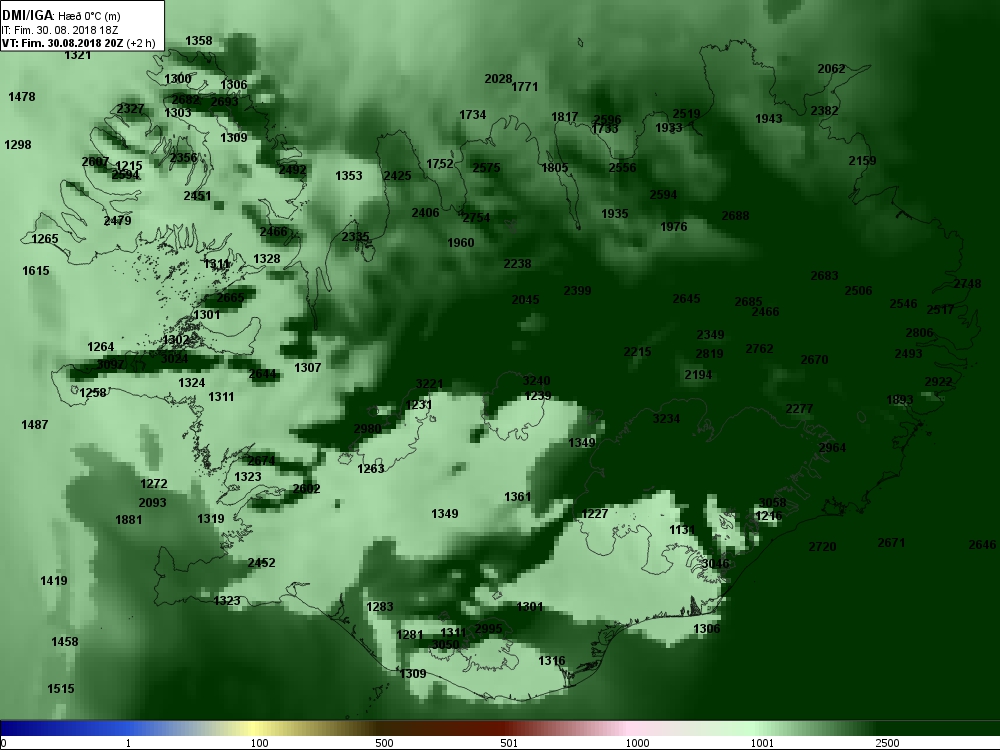Click the value 1960

click(x=460, y=242)
